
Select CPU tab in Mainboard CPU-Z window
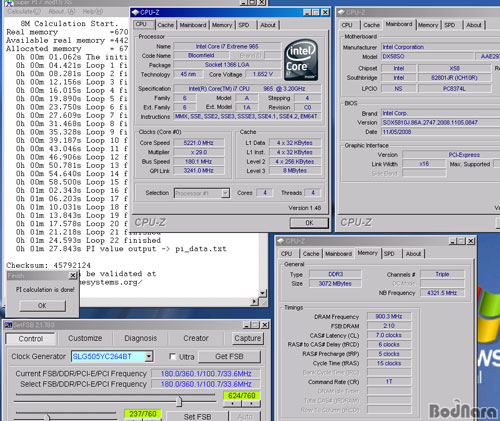click(x=347, y=25)
